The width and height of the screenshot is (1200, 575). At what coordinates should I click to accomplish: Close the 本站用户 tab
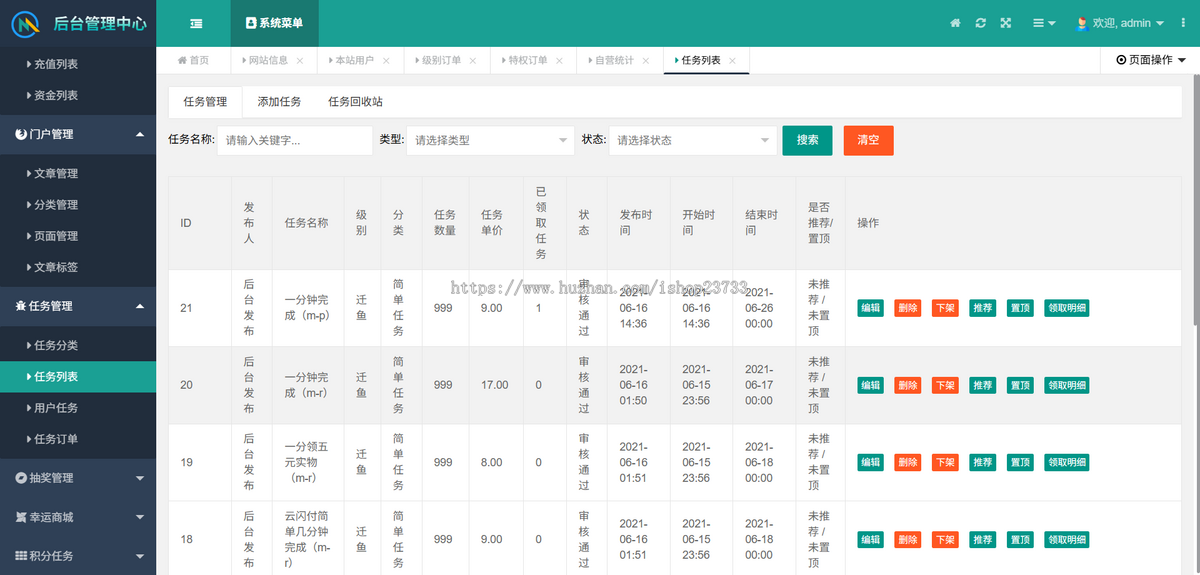pyautogui.click(x=387, y=61)
